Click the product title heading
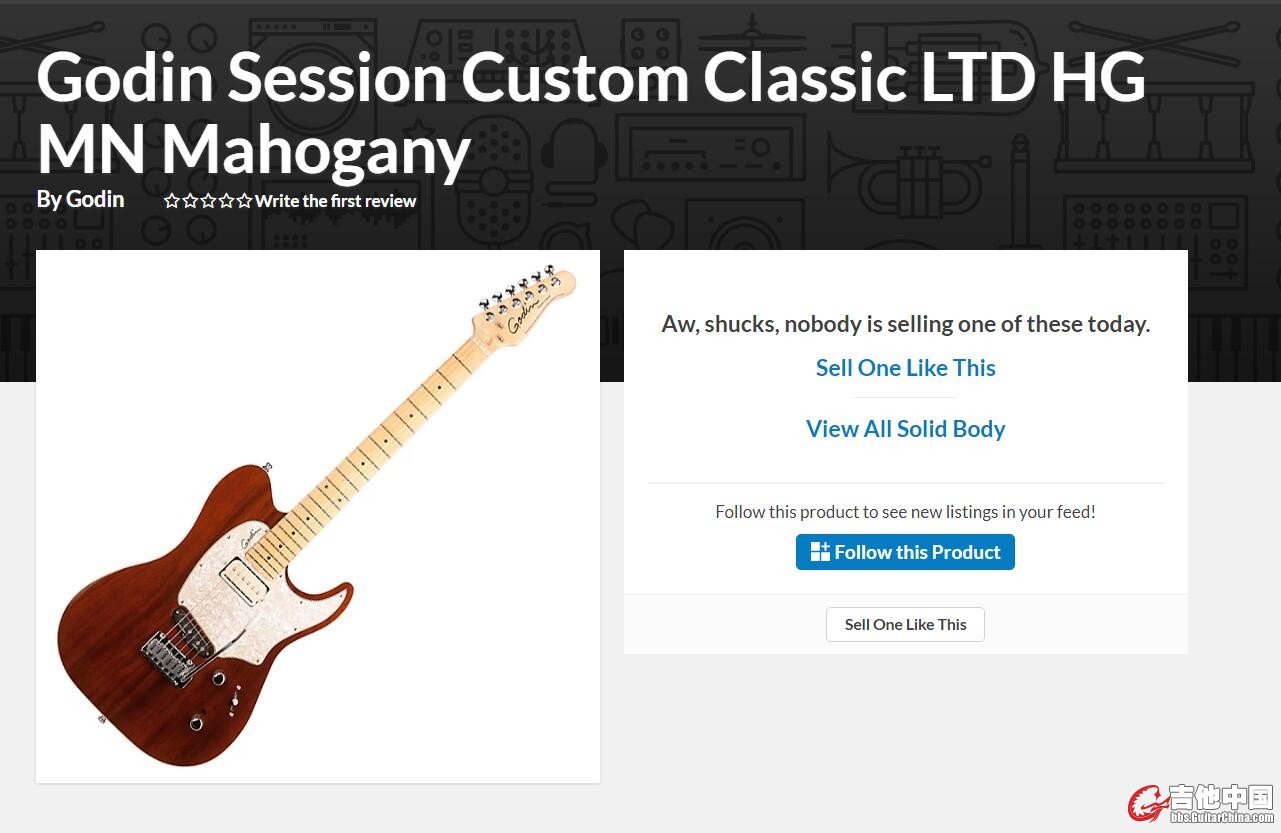This screenshot has width=1281, height=833. [591, 114]
